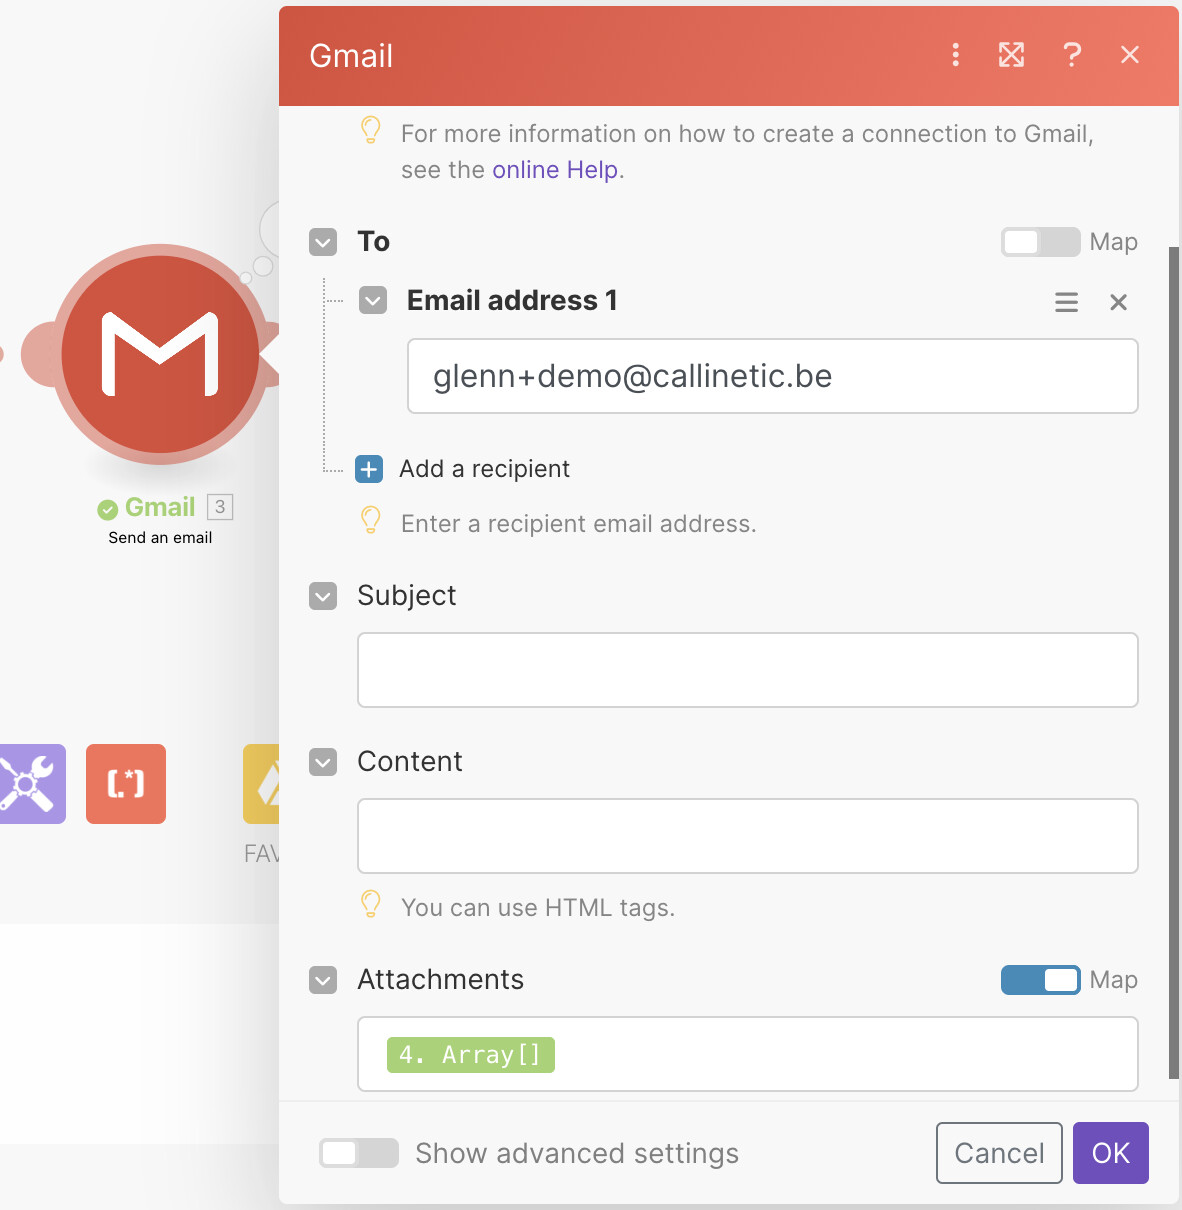Collapse the Attachments section chevron
The width and height of the screenshot is (1182, 1210).
click(323, 981)
